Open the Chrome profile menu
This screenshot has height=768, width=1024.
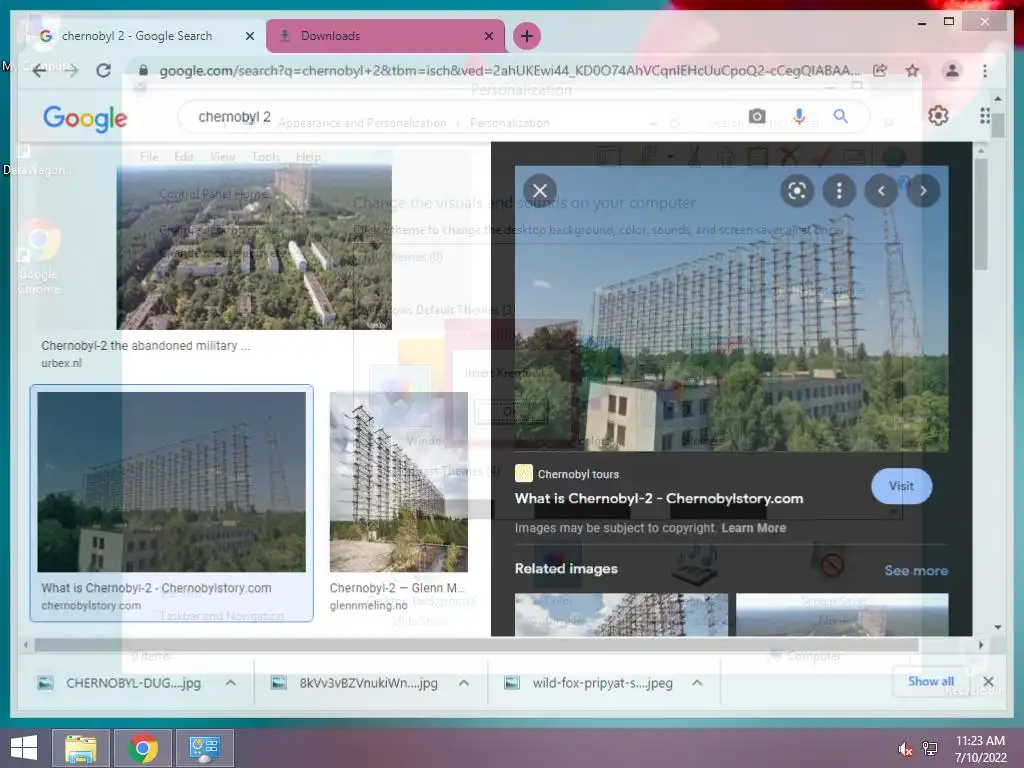(952, 71)
